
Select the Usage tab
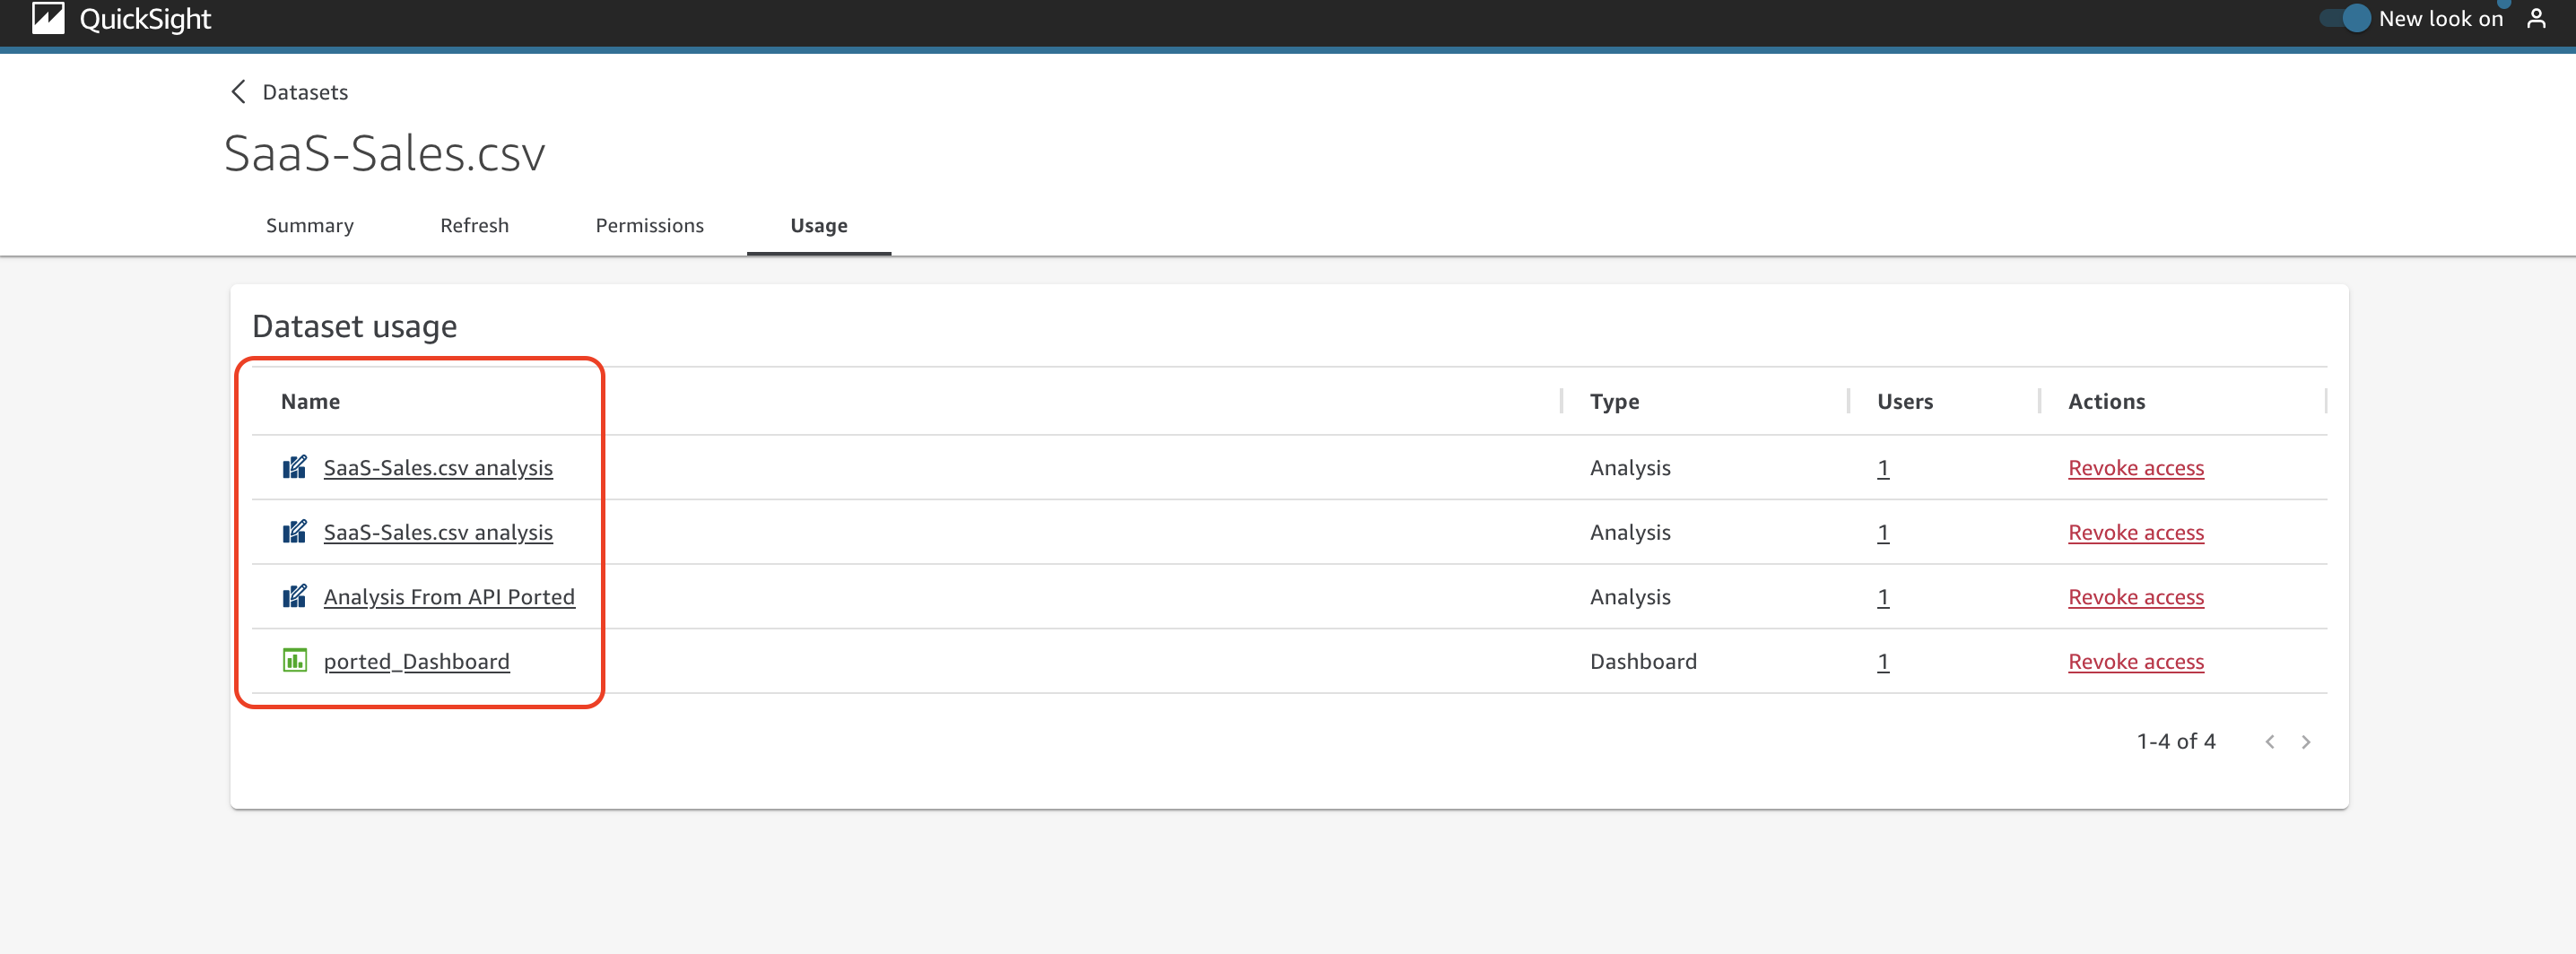(x=818, y=225)
